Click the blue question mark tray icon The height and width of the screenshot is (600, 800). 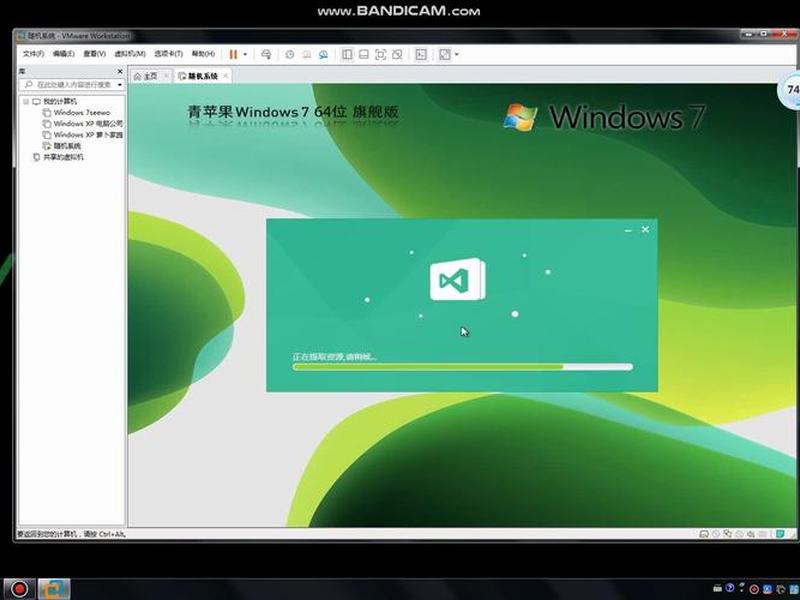[x=730, y=588]
